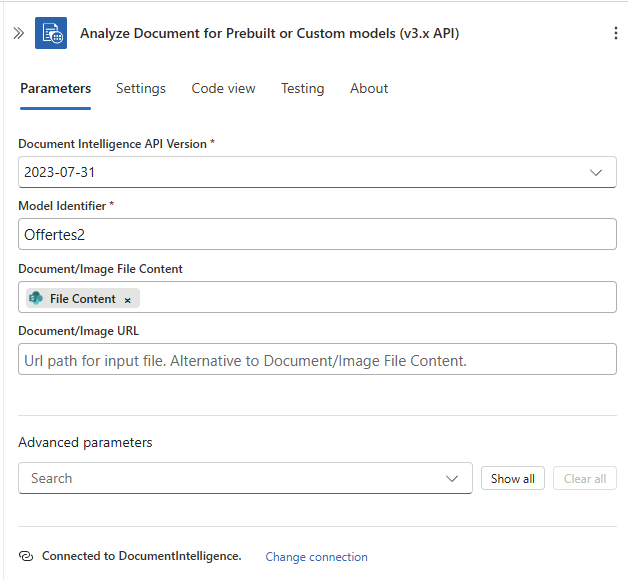Click the Clear all button
This screenshot has width=628, height=580.
click(x=585, y=478)
